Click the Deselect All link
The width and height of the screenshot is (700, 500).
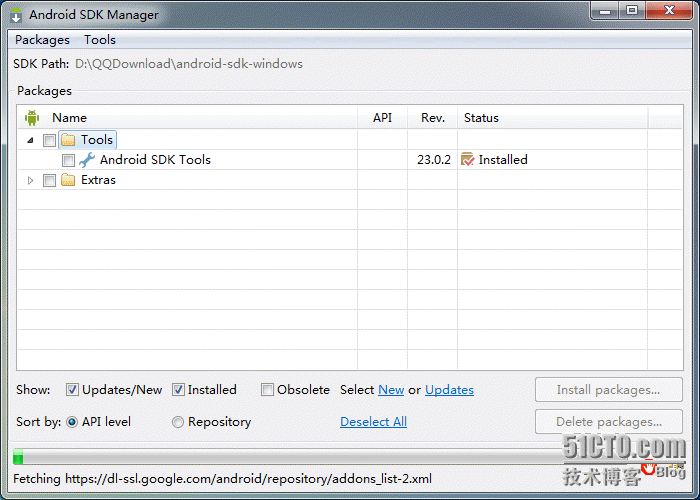point(373,422)
